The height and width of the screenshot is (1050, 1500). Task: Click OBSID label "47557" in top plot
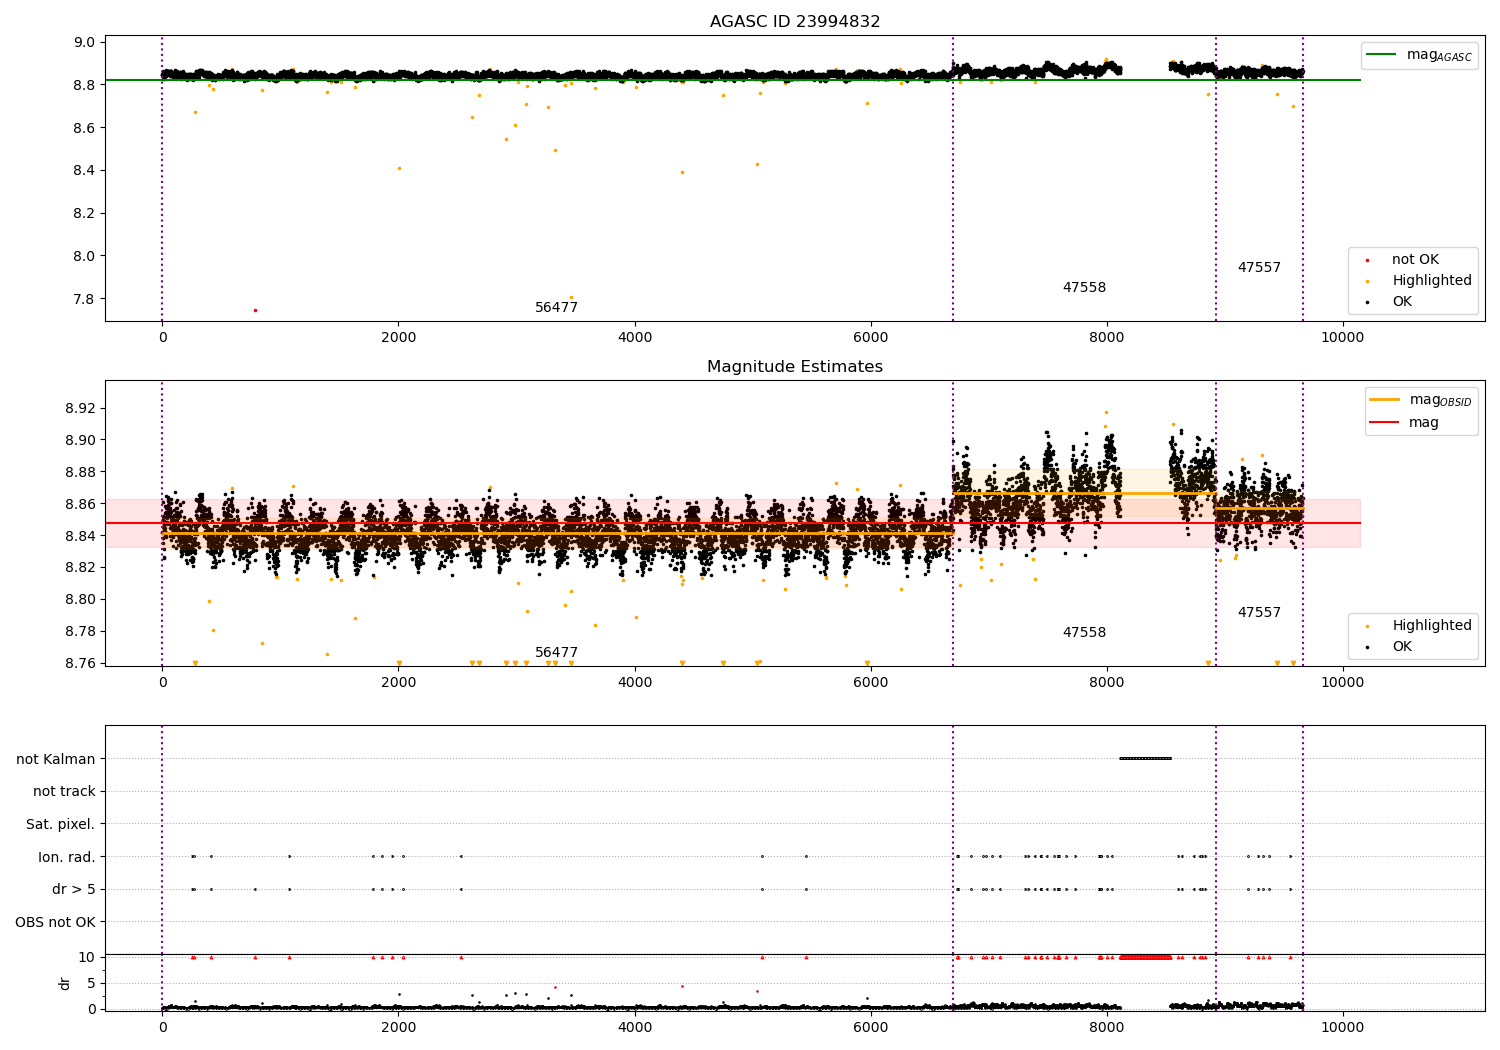tap(1259, 268)
